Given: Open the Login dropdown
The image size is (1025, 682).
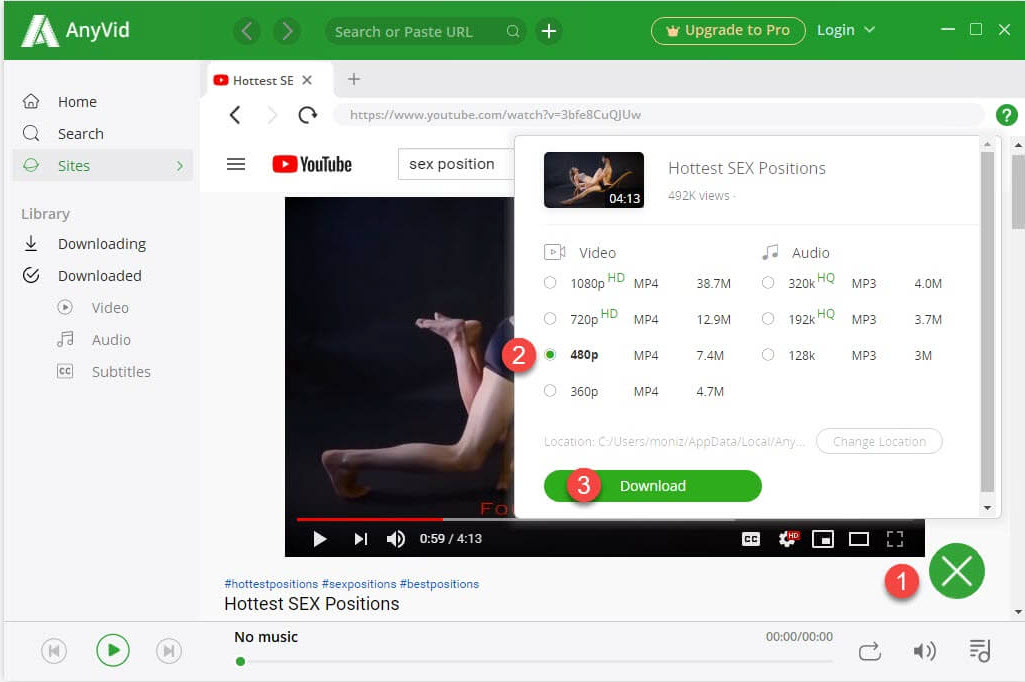Looking at the screenshot, I should tap(845, 30).
